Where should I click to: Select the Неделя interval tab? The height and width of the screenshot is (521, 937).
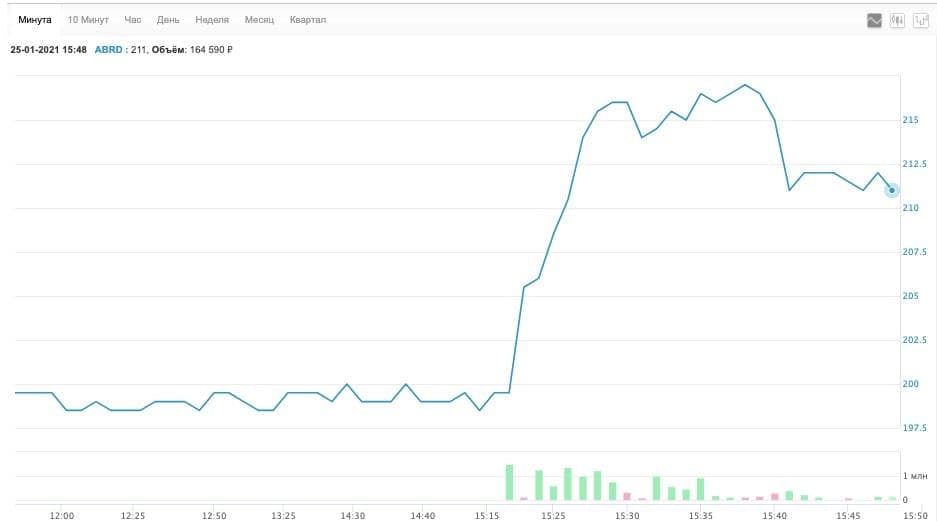(x=212, y=20)
